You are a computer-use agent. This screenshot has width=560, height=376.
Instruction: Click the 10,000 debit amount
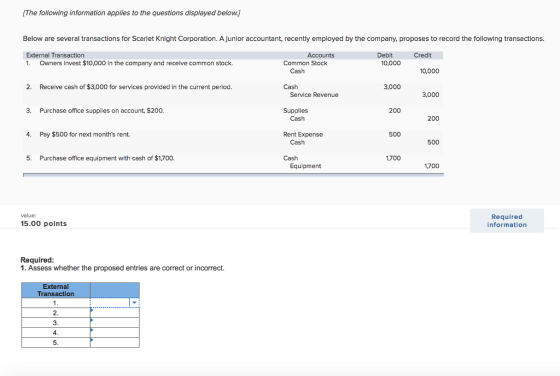point(391,63)
